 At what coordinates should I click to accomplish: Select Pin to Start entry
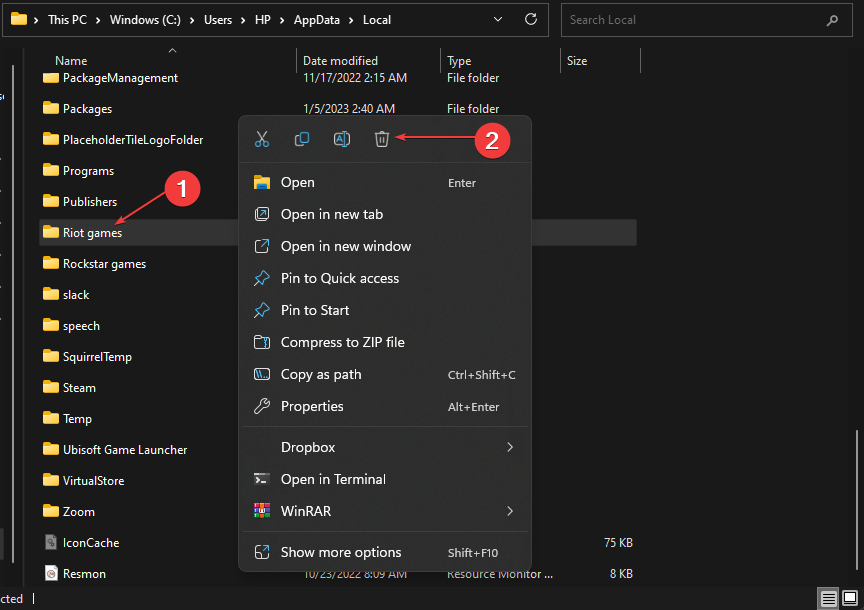tap(385, 310)
